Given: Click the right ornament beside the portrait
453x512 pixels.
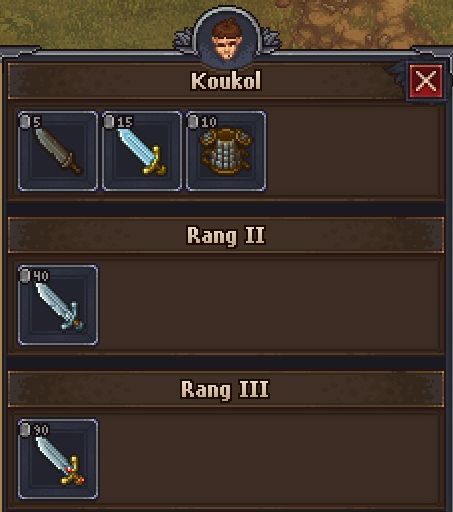Looking at the screenshot, I should (270, 41).
